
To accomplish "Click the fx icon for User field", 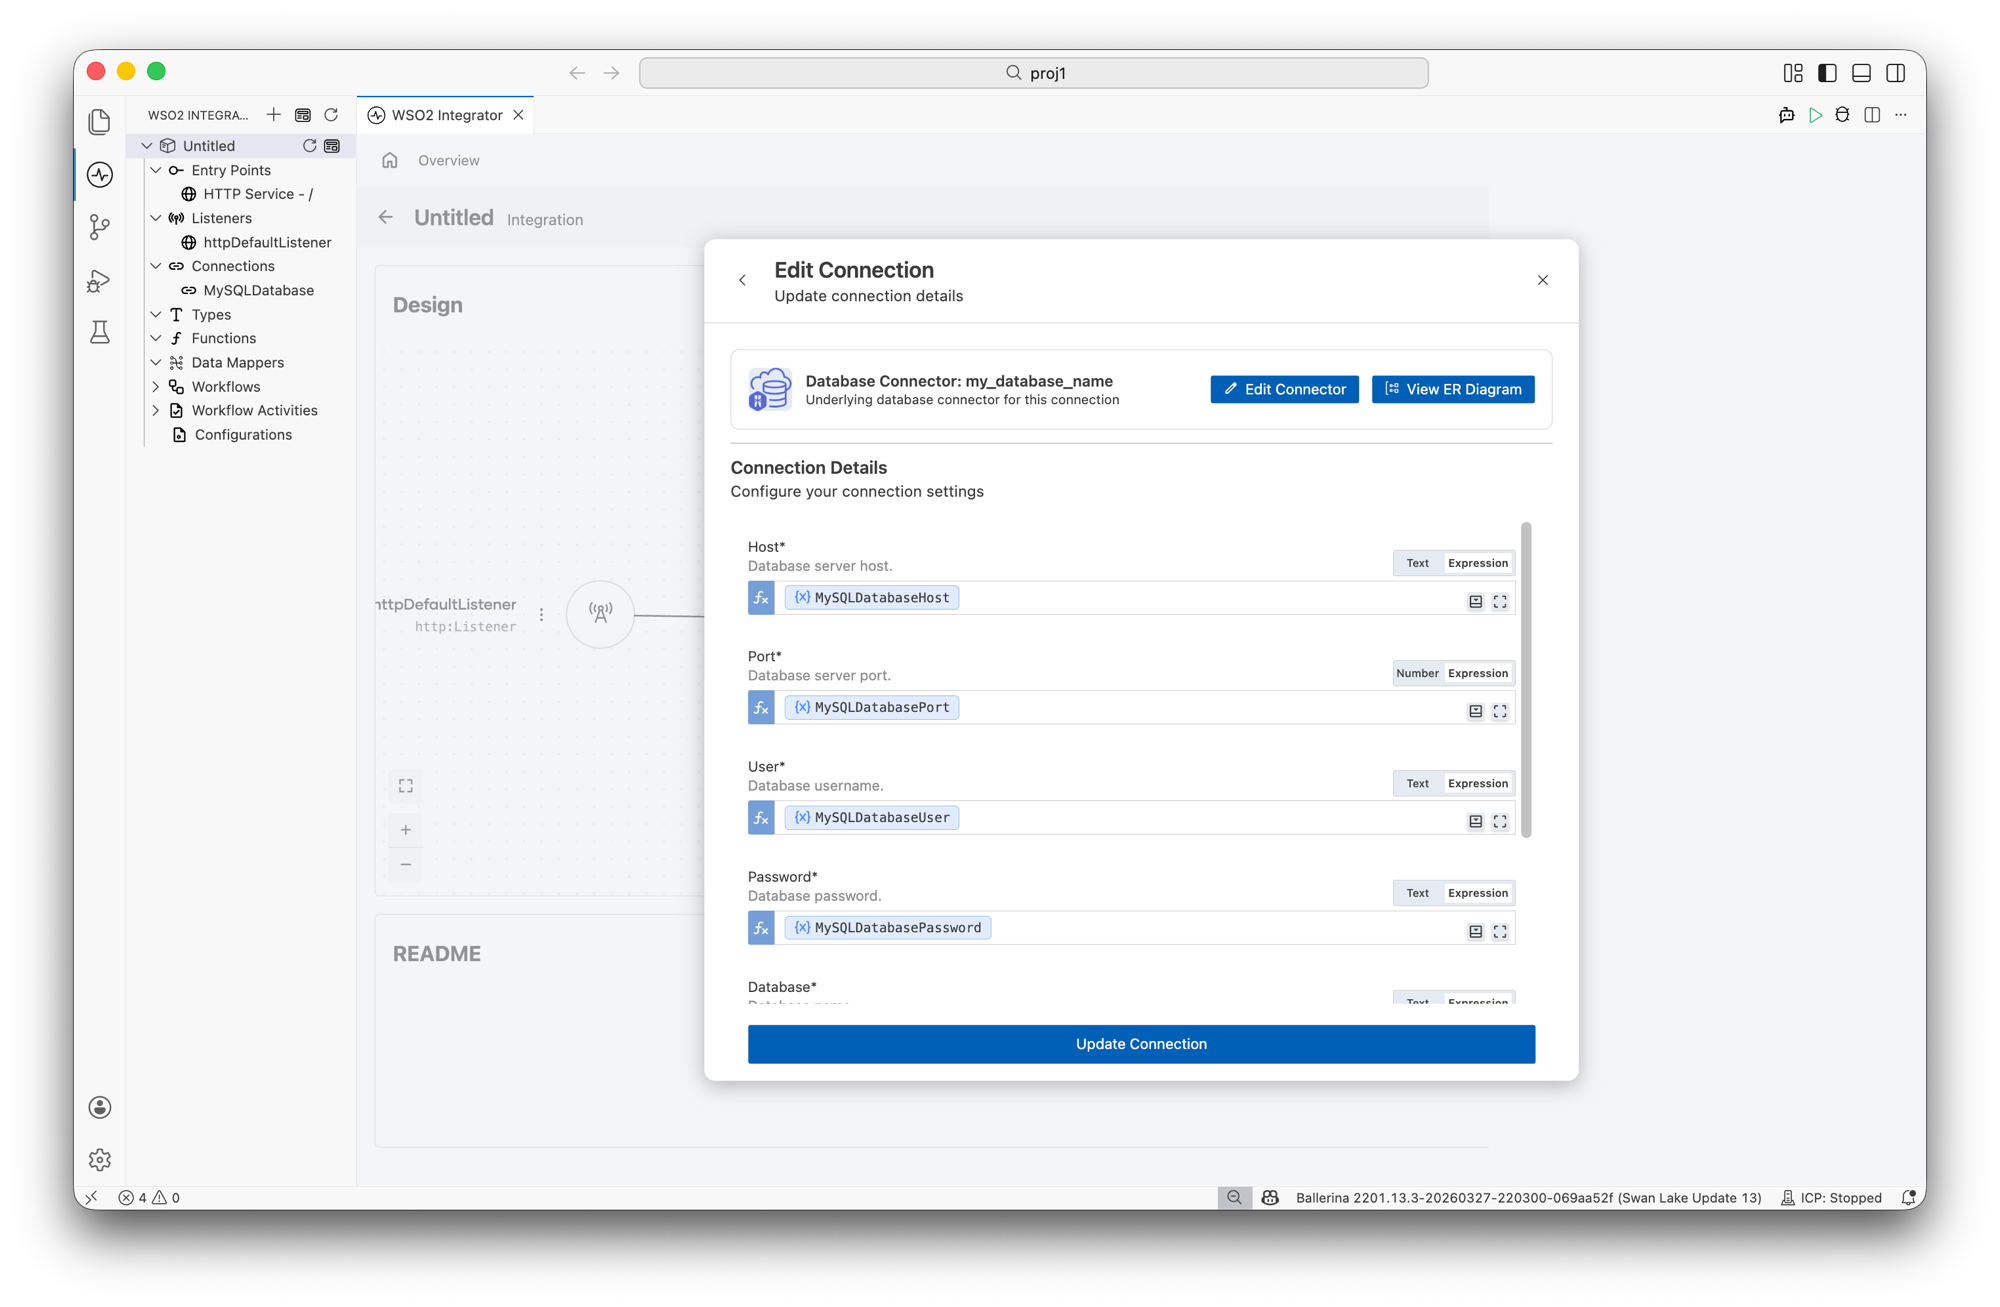I will pyautogui.click(x=761, y=818).
